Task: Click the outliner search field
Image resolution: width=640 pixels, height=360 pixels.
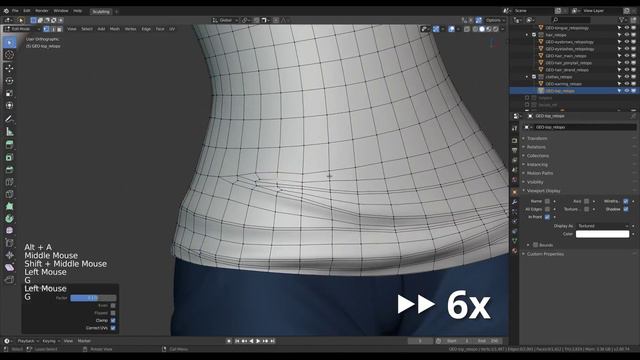Action: click(571, 20)
